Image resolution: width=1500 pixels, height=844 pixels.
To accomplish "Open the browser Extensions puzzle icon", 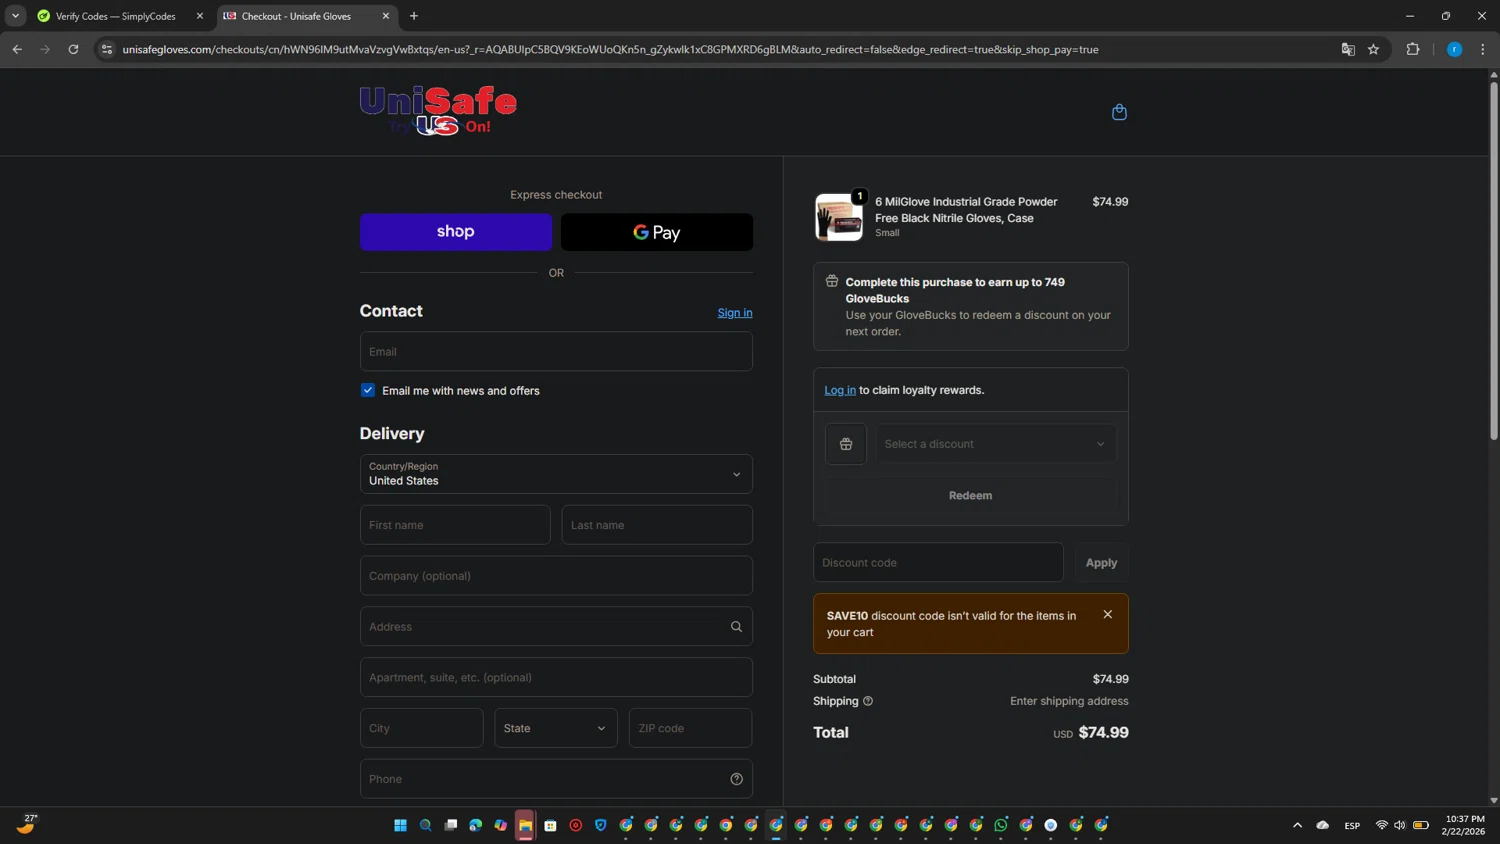I will pyautogui.click(x=1413, y=49).
